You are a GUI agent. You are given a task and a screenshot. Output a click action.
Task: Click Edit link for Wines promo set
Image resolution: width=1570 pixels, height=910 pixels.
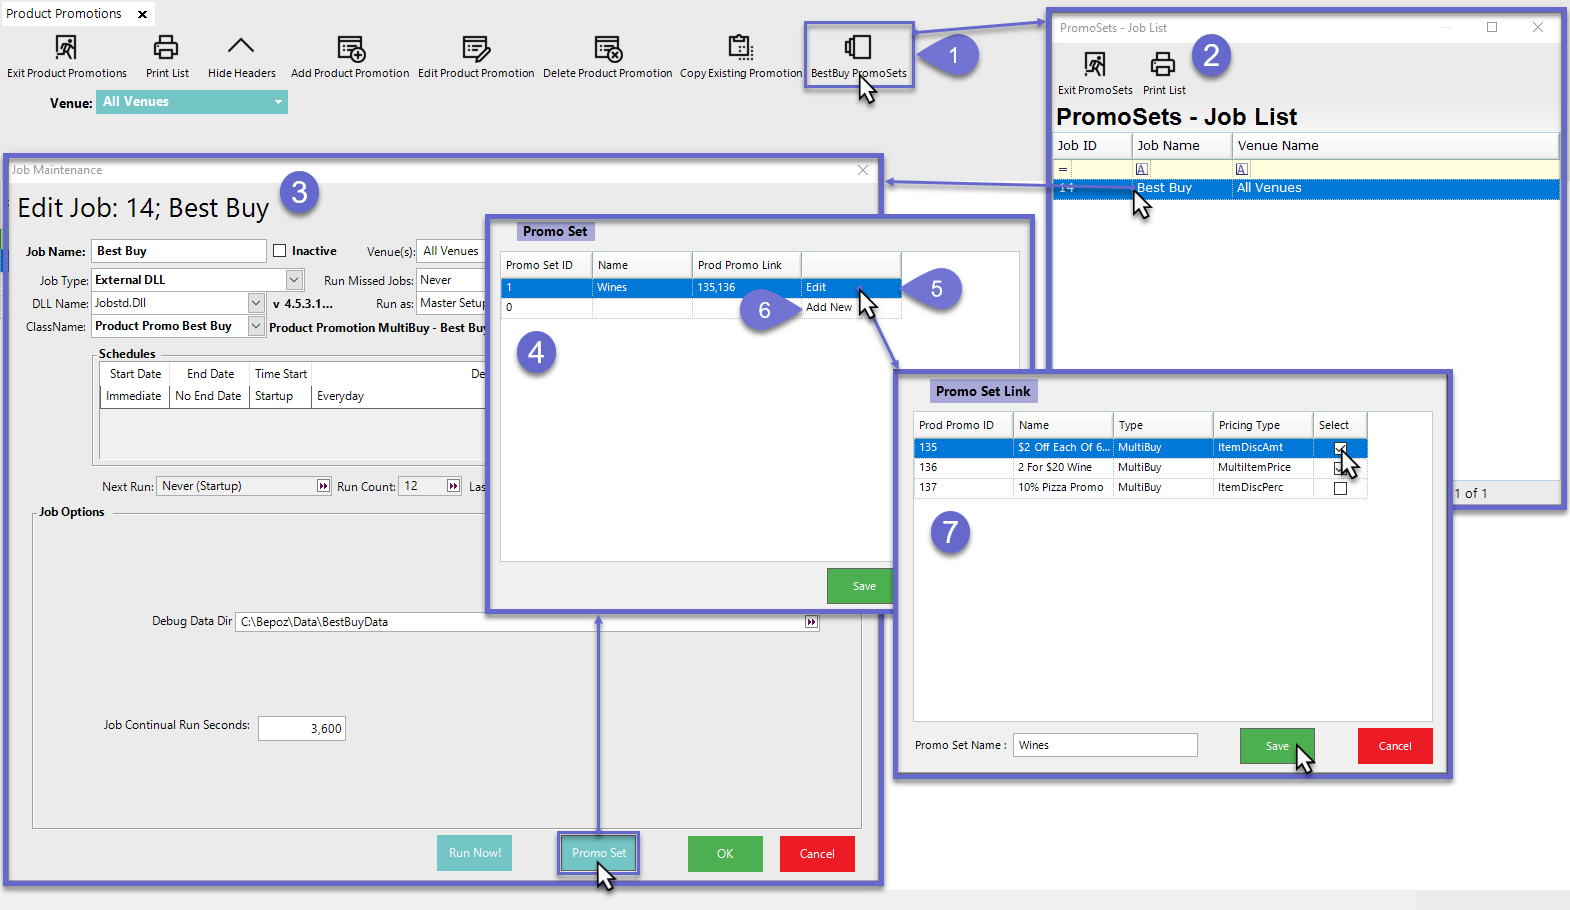click(x=816, y=287)
